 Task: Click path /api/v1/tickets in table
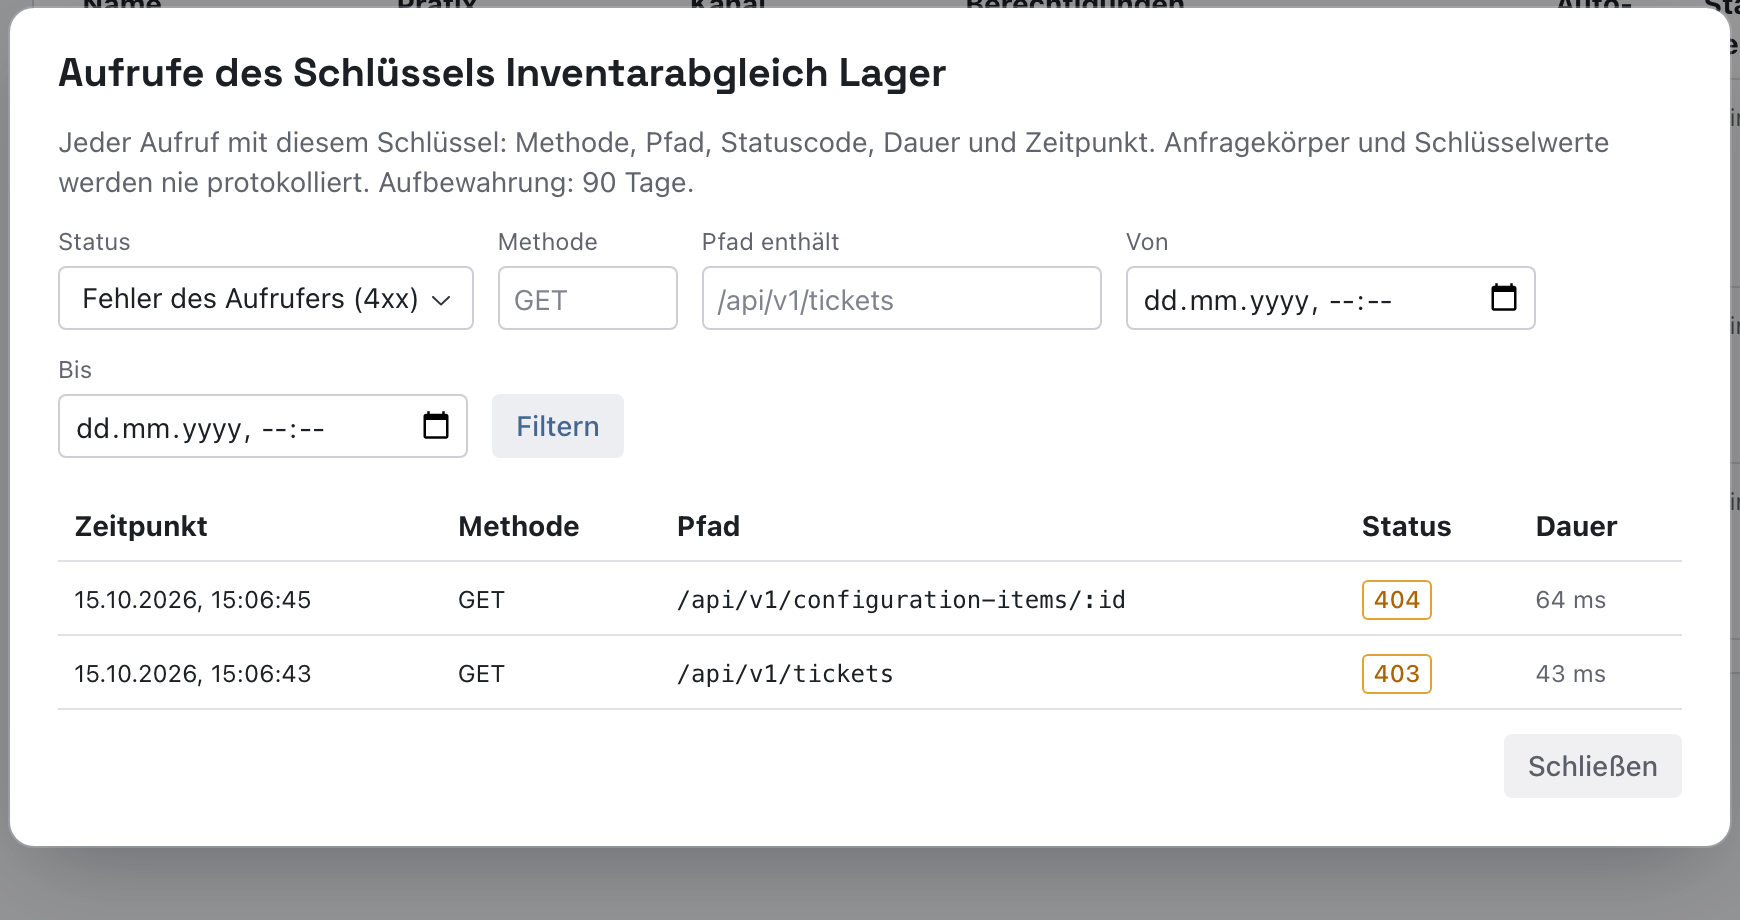click(785, 674)
